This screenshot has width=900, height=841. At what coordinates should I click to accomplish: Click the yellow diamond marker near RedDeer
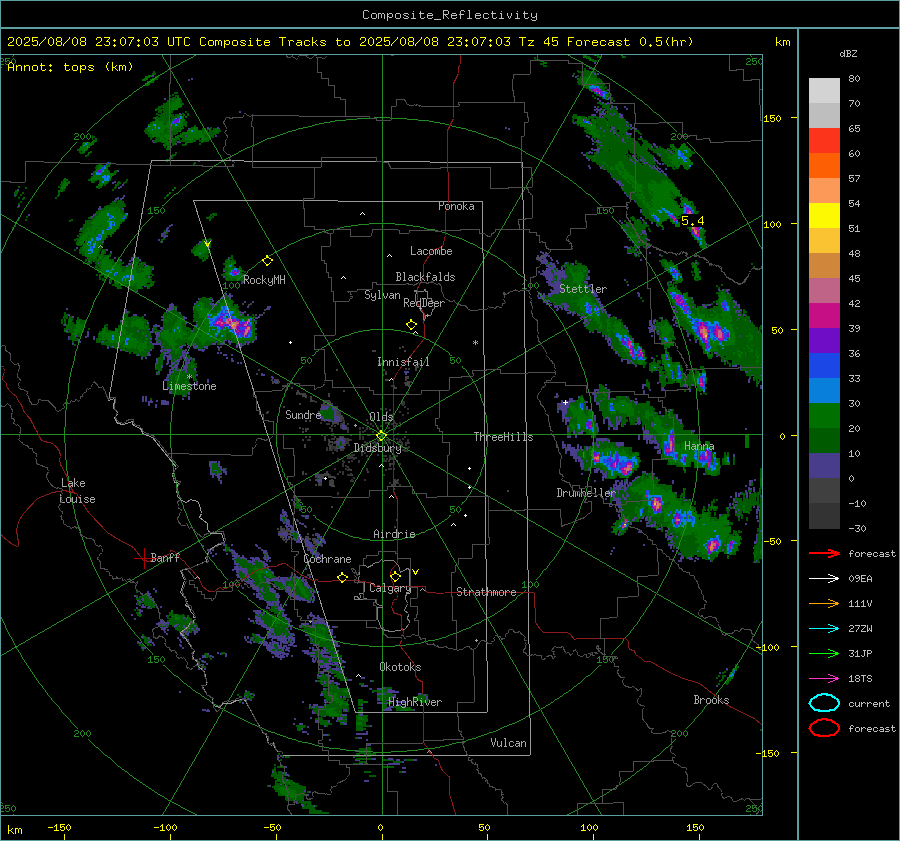click(411, 325)
